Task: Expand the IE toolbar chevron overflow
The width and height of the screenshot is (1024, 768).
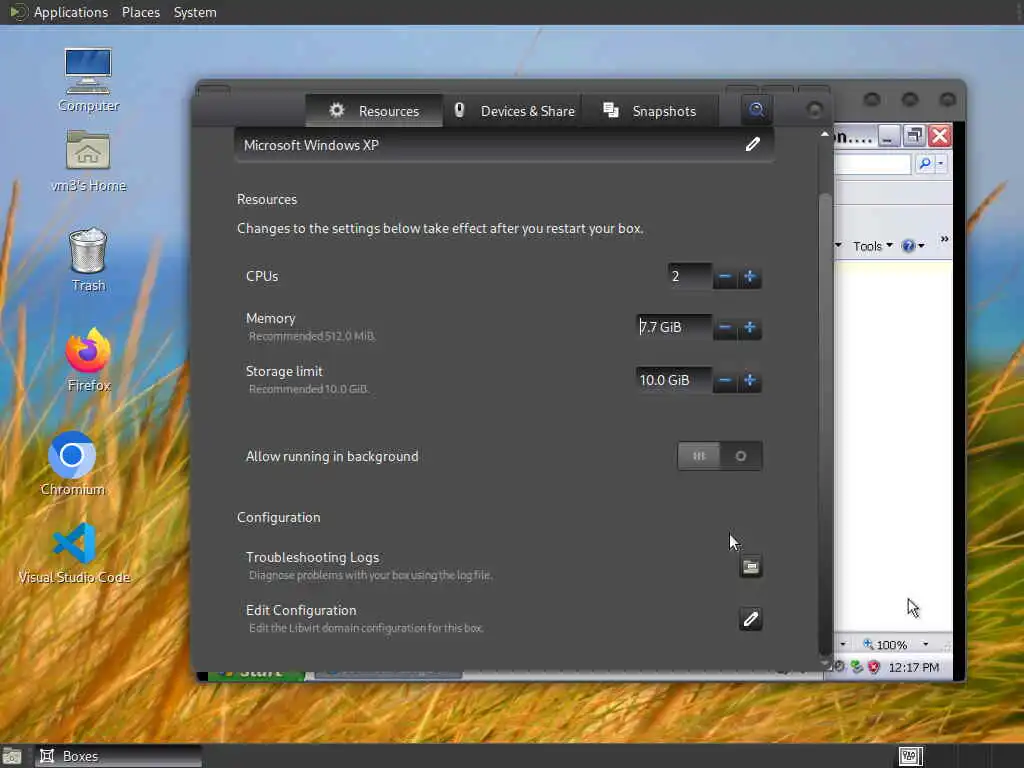Action: coord(944,239)
